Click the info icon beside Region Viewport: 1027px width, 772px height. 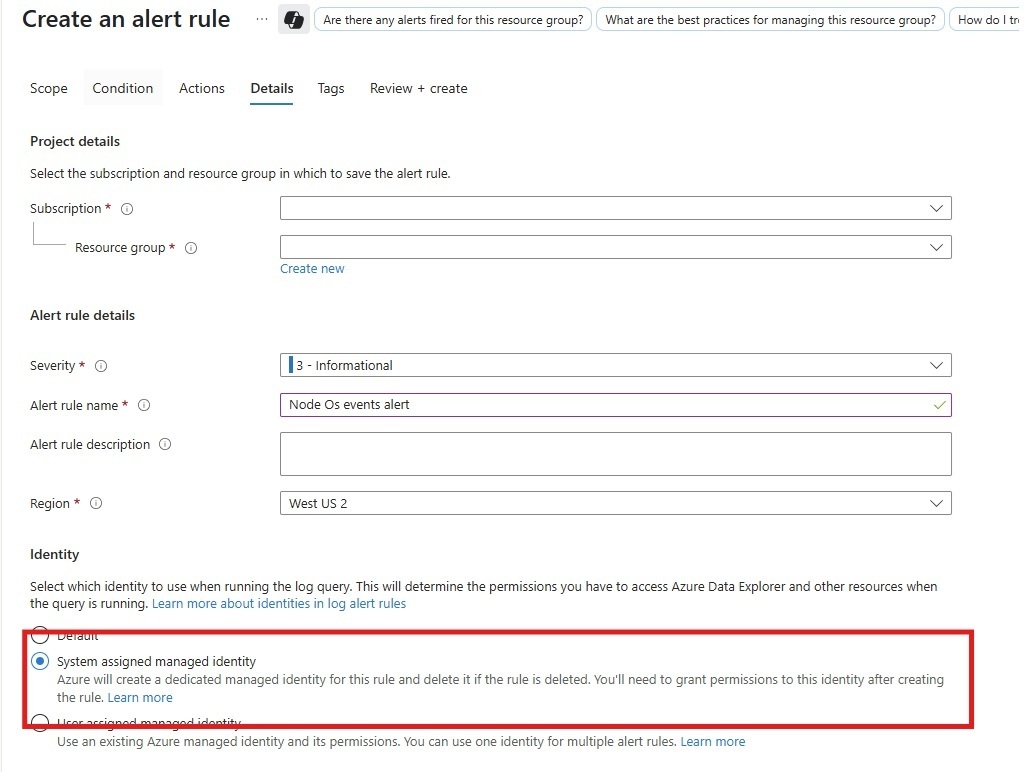96,503
